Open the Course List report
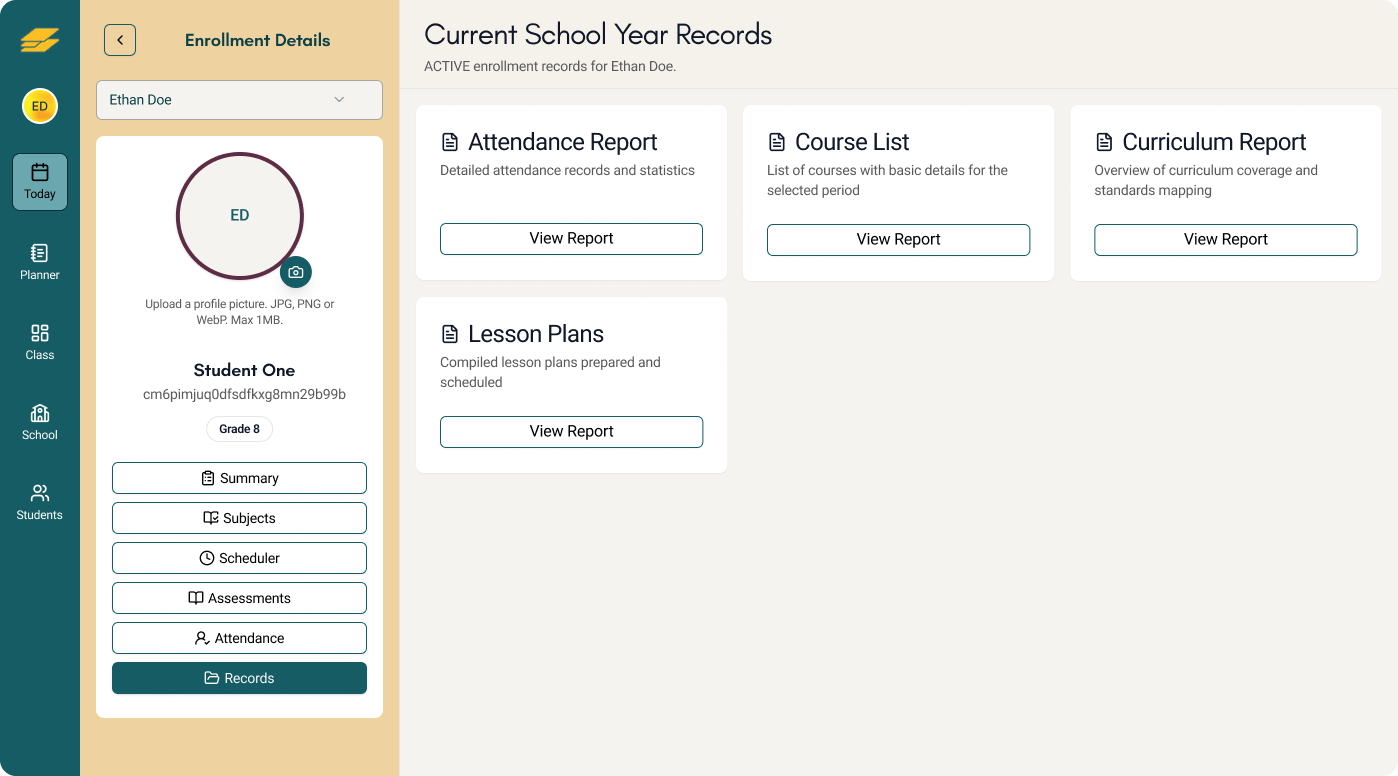Screen dimensions: 1398x776 [x=898, y=239]
